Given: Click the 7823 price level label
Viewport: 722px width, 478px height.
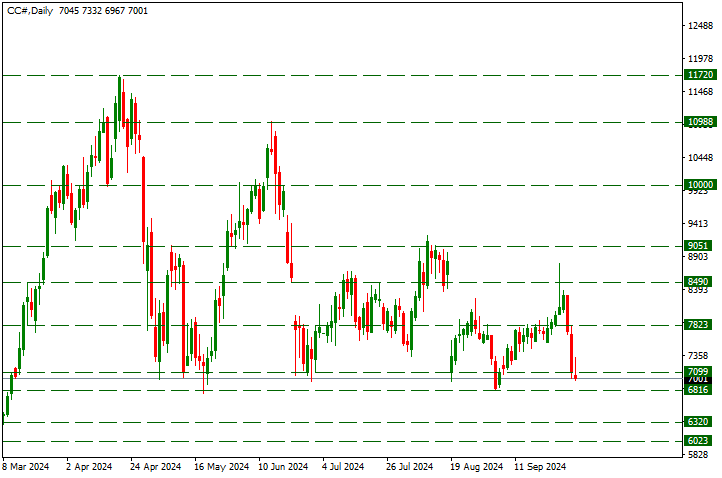Looking at the screenshot, I should click(700, 325).
